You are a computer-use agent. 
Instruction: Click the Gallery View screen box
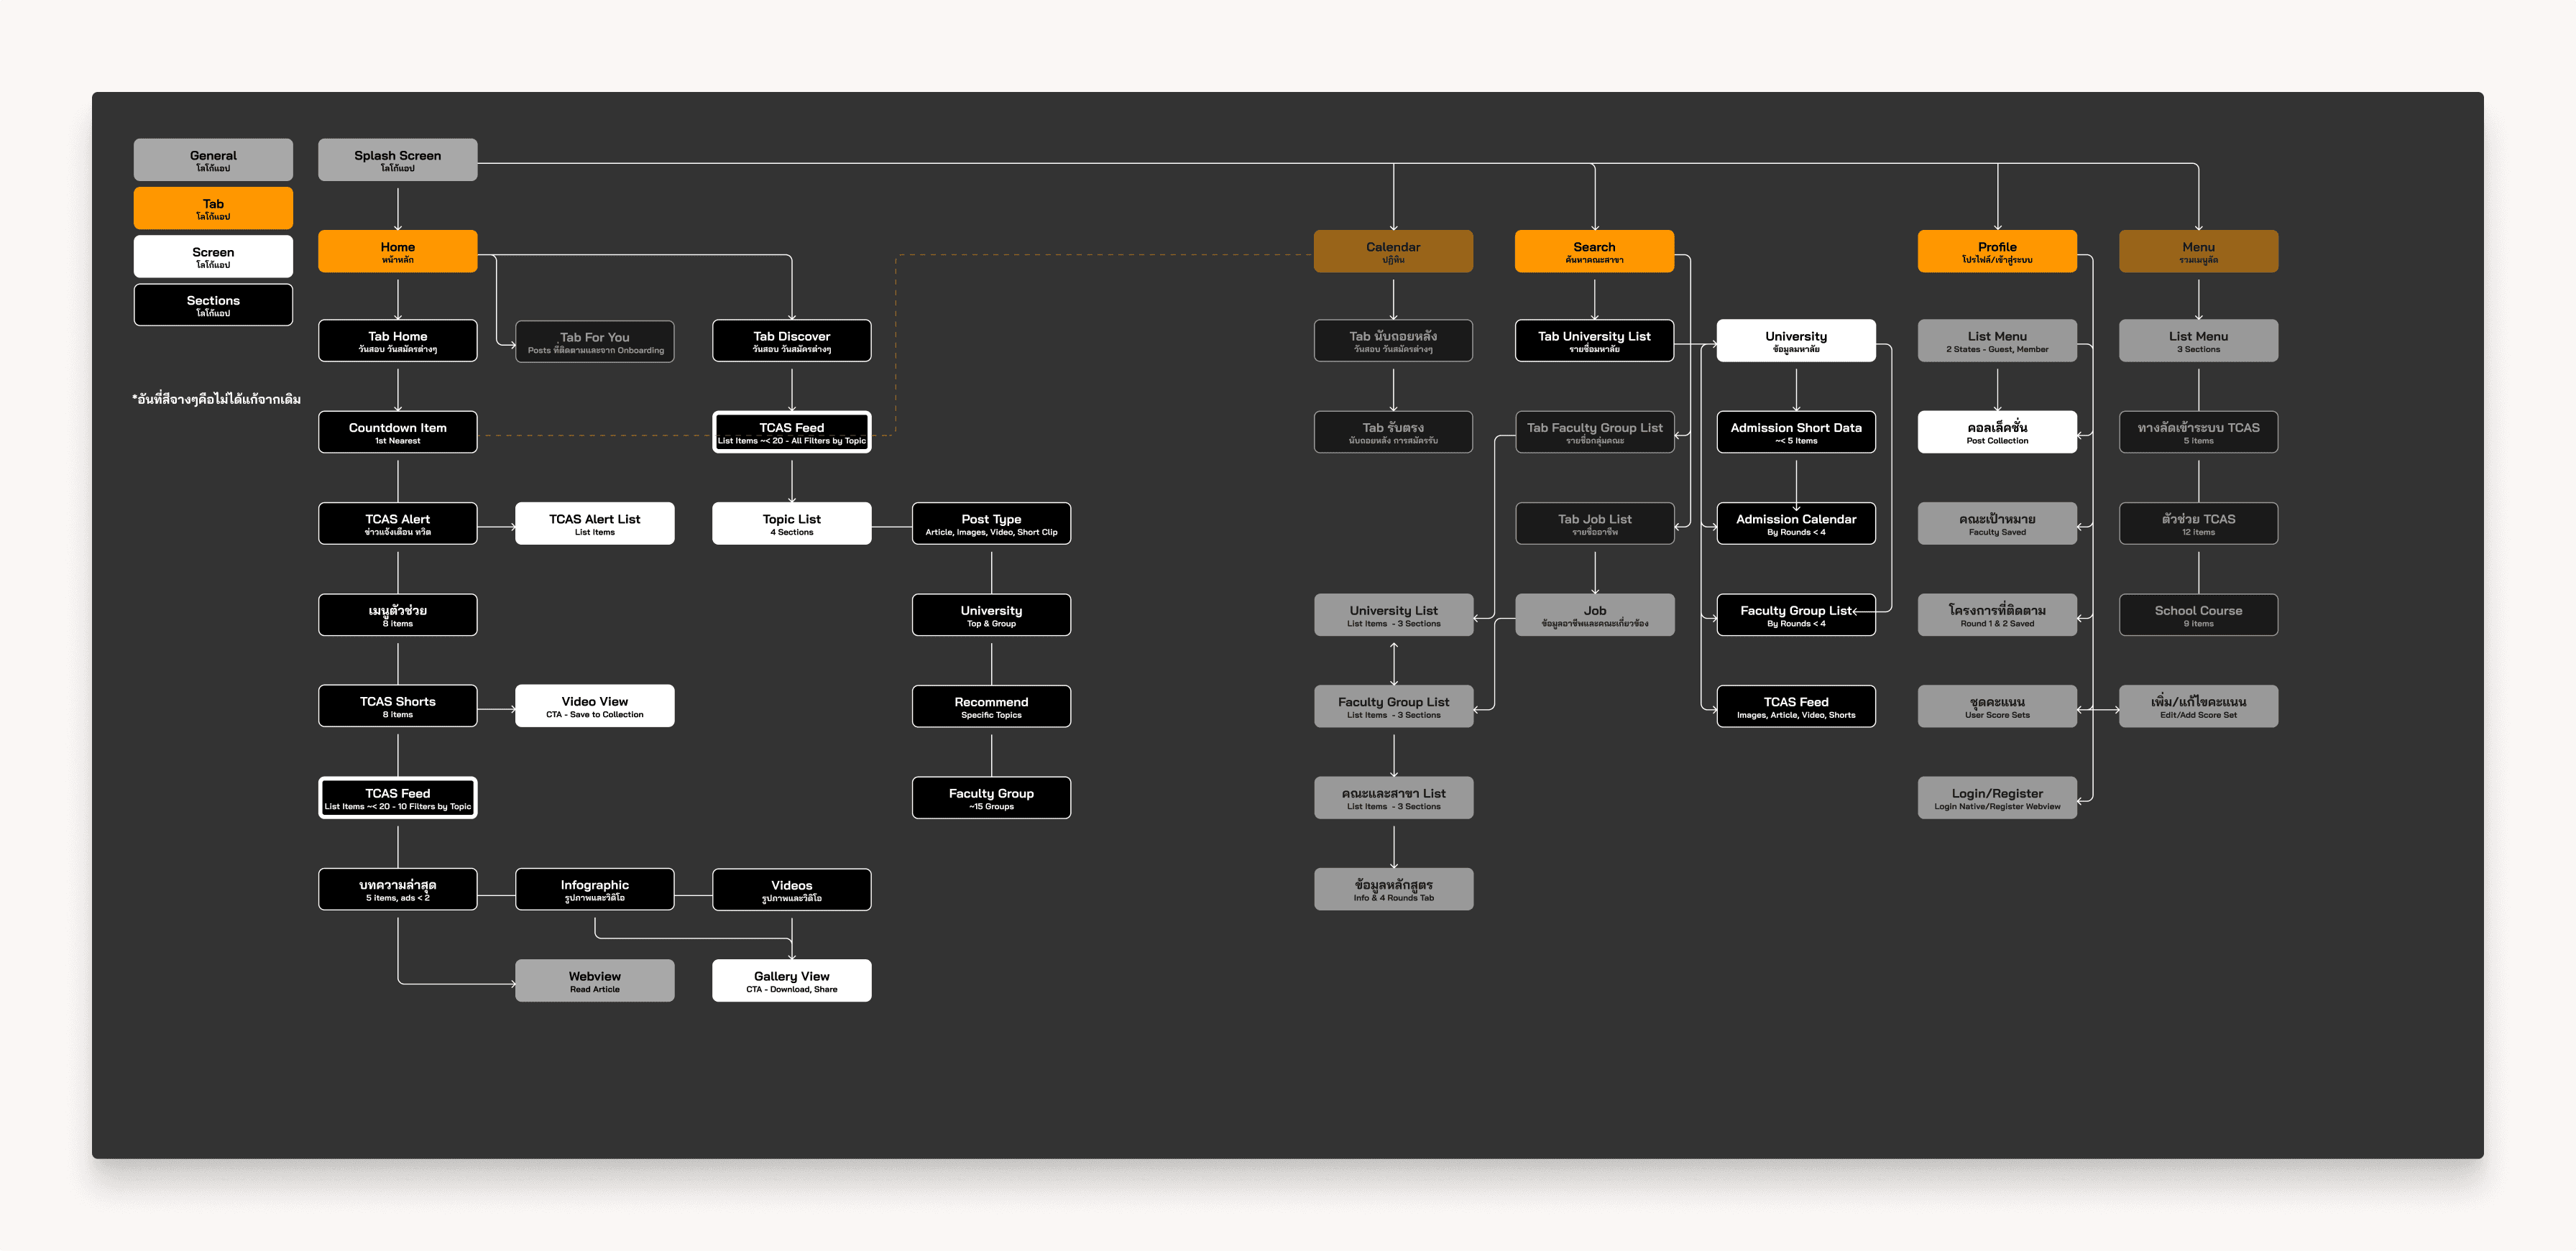(x=791, y=980)
